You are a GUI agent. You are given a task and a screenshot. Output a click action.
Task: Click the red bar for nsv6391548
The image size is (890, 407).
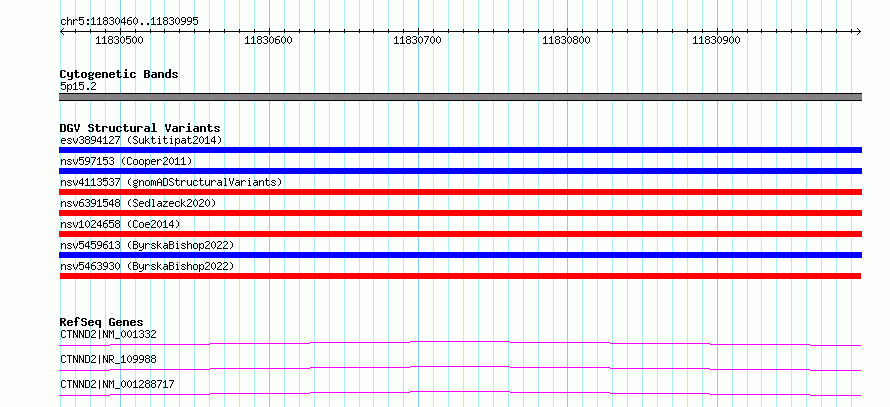[460, 213]
